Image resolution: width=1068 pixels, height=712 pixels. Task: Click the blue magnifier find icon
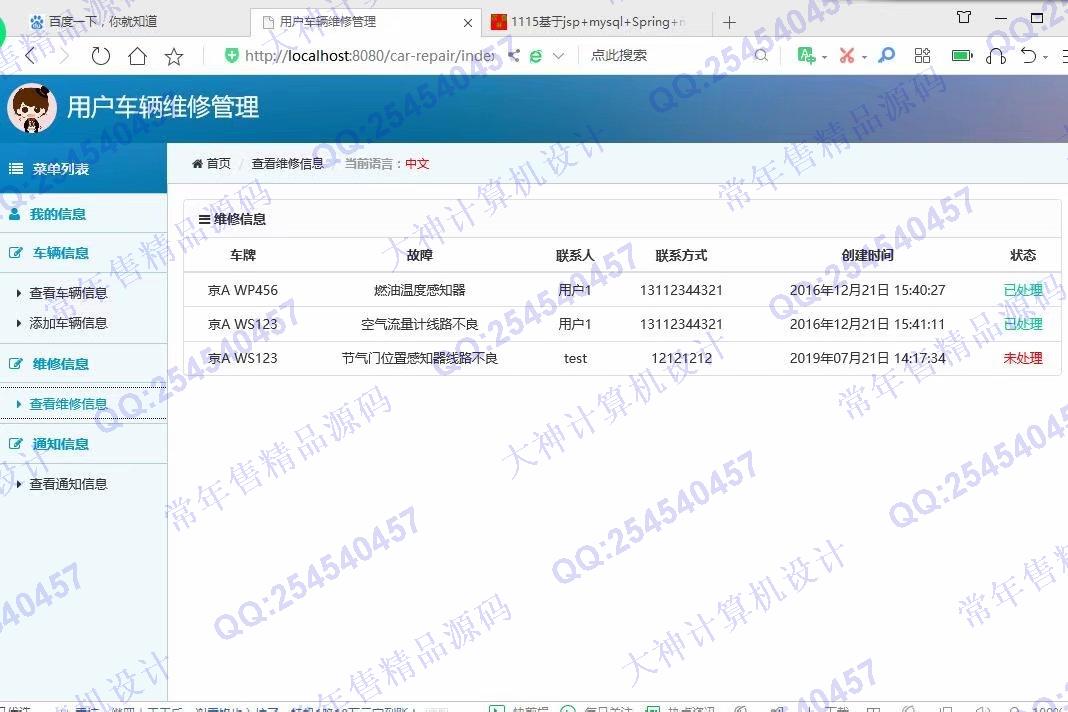coord(886,55)
